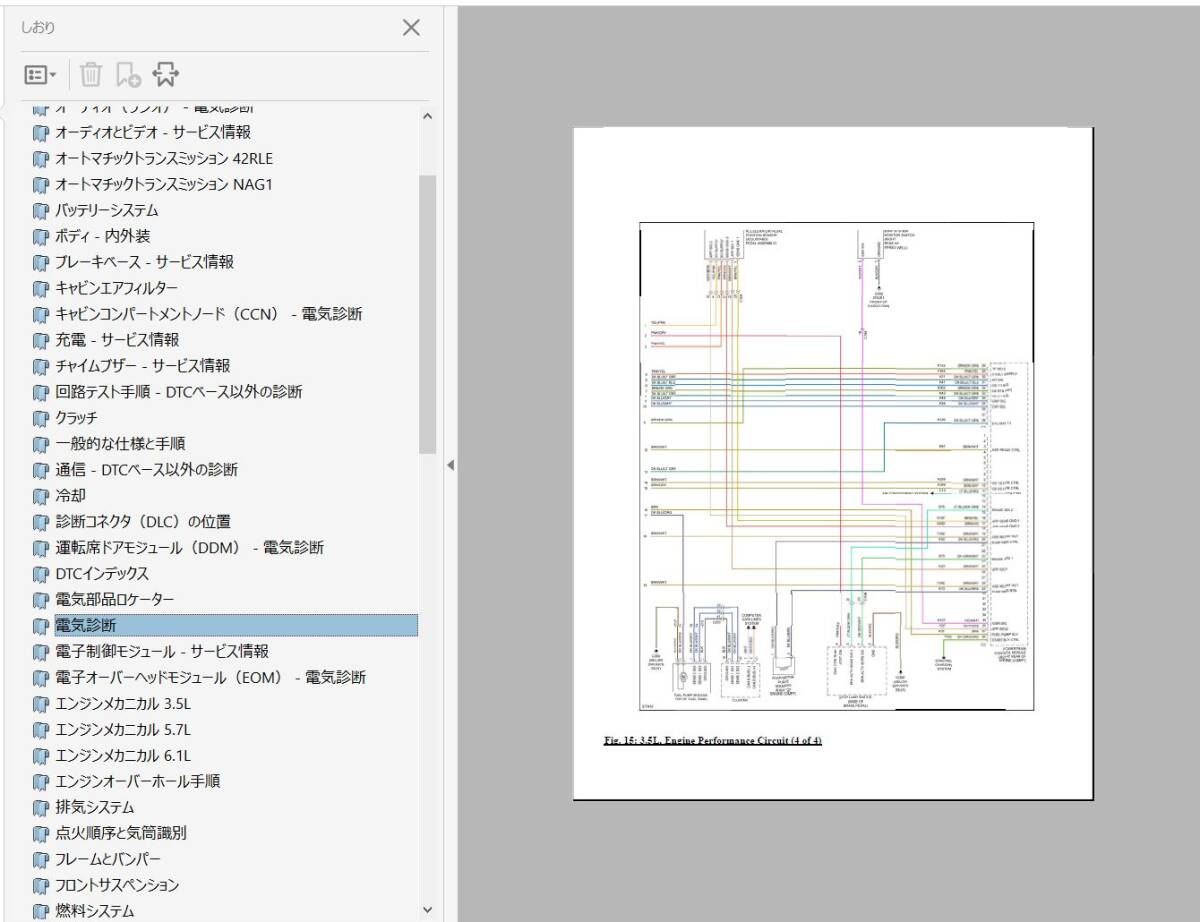Add a new bookmark
The width and height of the screenshot is (1200, 922).
[x=128, y=74]
